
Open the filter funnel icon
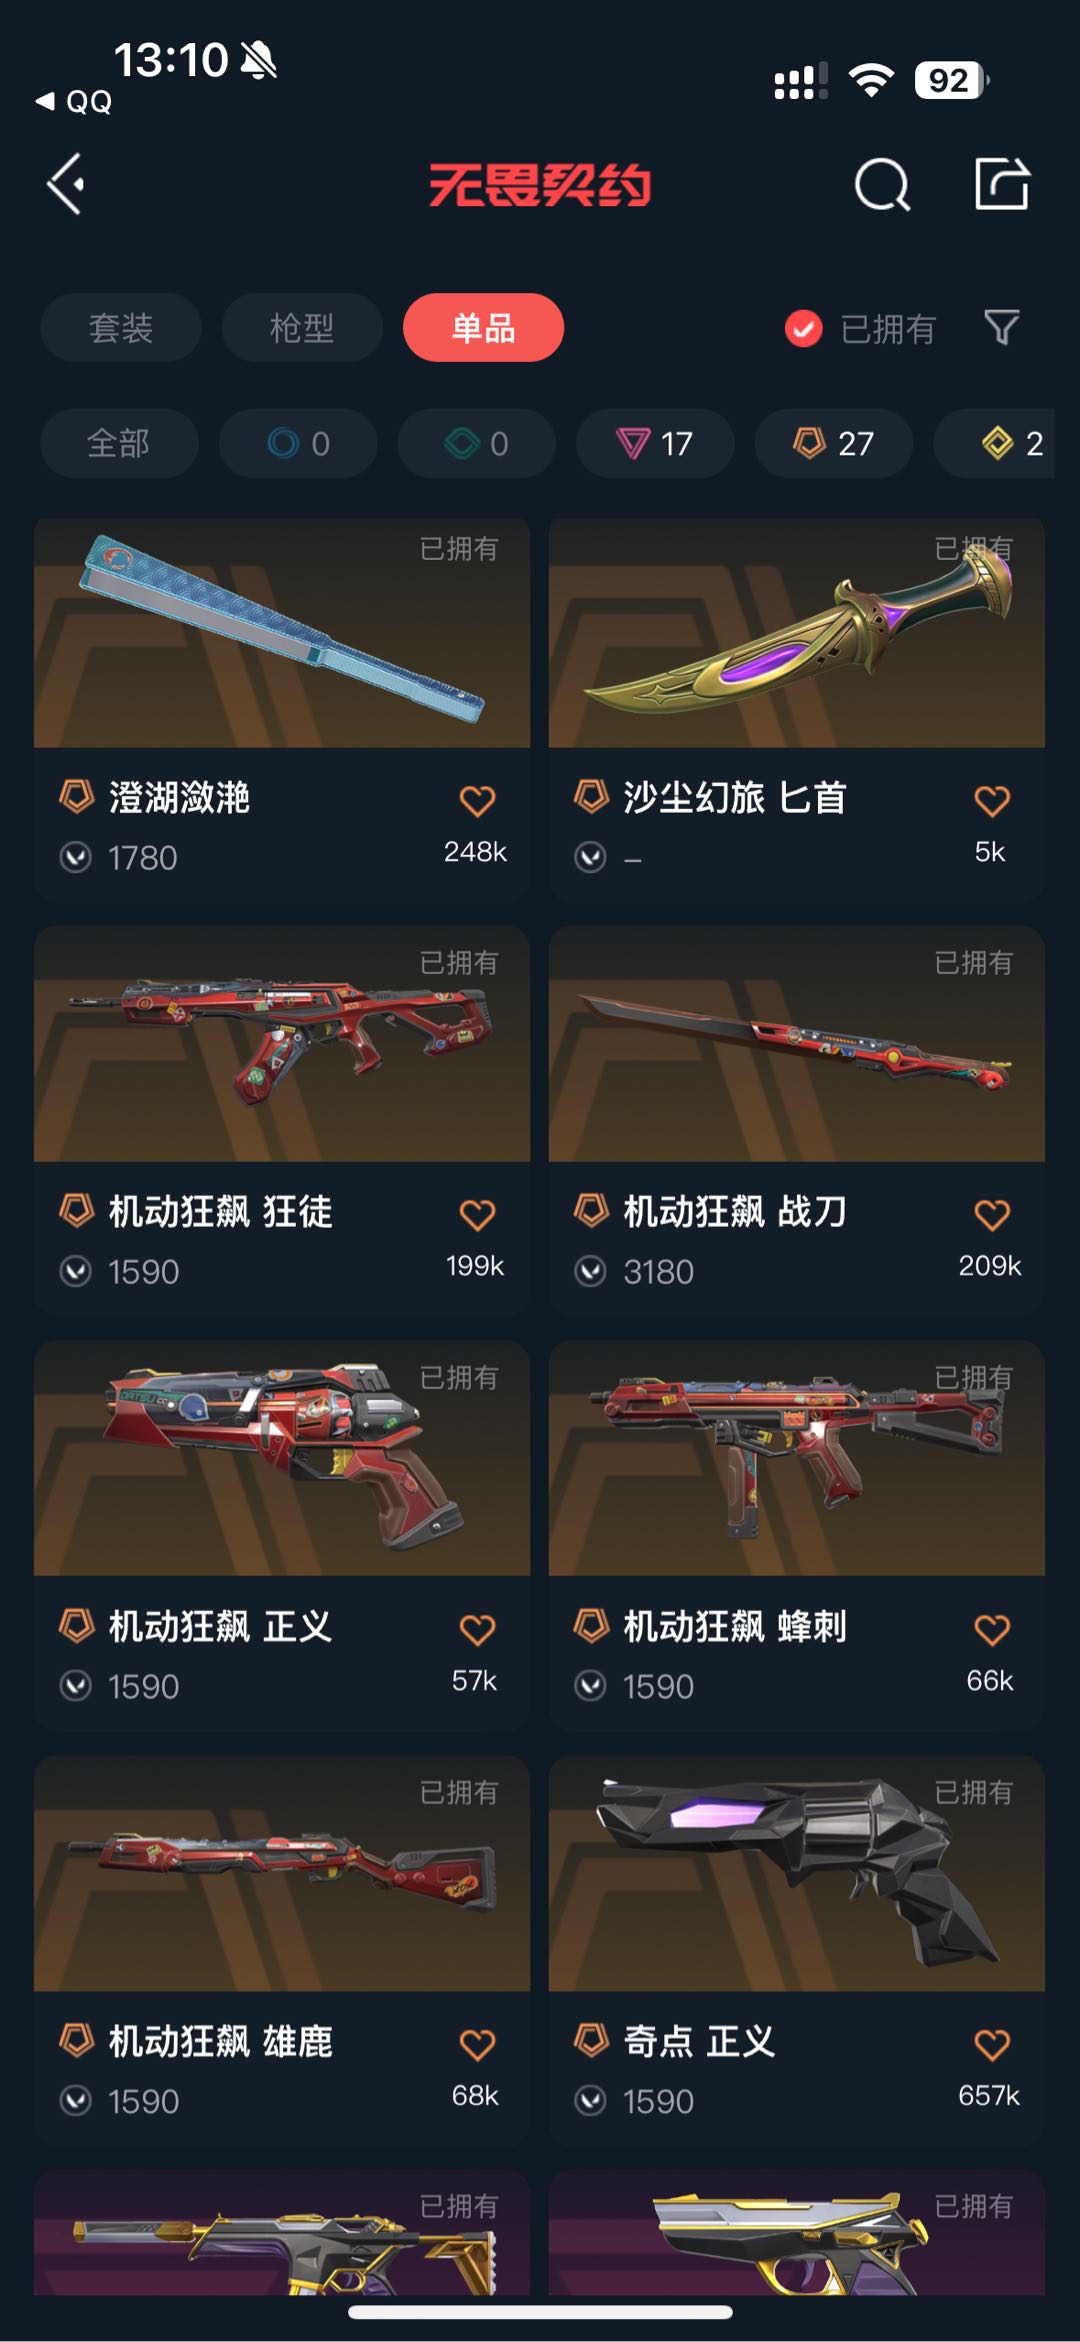1001,327
